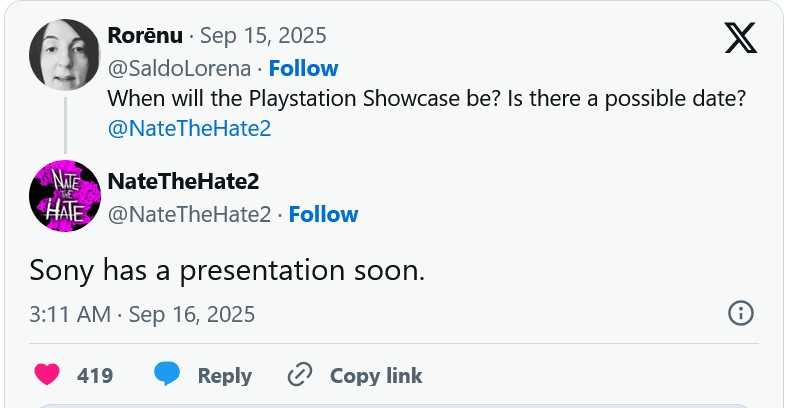Viewport: 786px width, 408px height.
Task: Open the Rorēnu display name link
Action: (x=145, y=36)
